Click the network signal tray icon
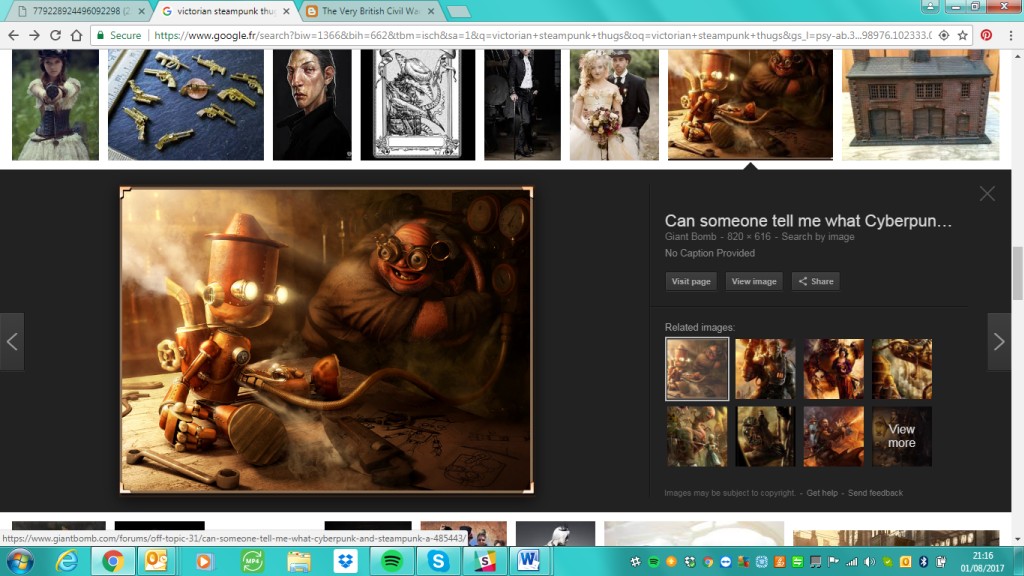The width and height of the screenshot is (1024, 576). 852,561
